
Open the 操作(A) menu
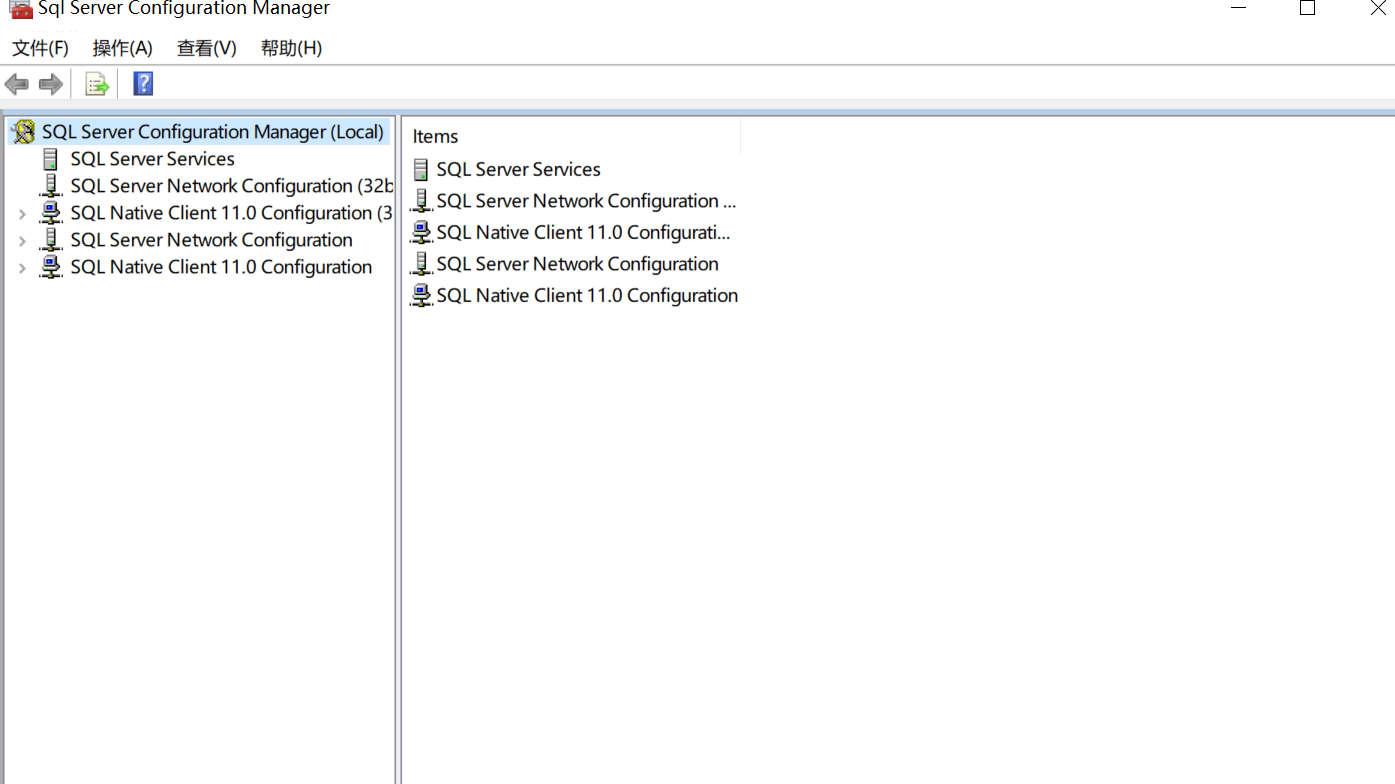coord(122,47)
